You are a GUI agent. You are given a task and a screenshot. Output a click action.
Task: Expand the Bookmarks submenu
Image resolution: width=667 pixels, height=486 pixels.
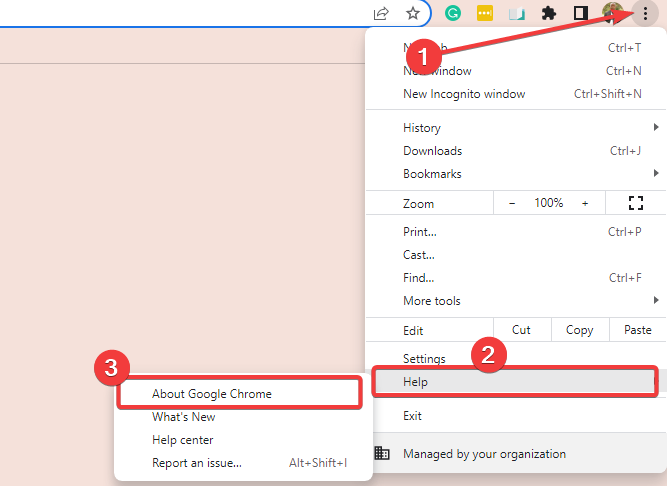click(516, 173)
